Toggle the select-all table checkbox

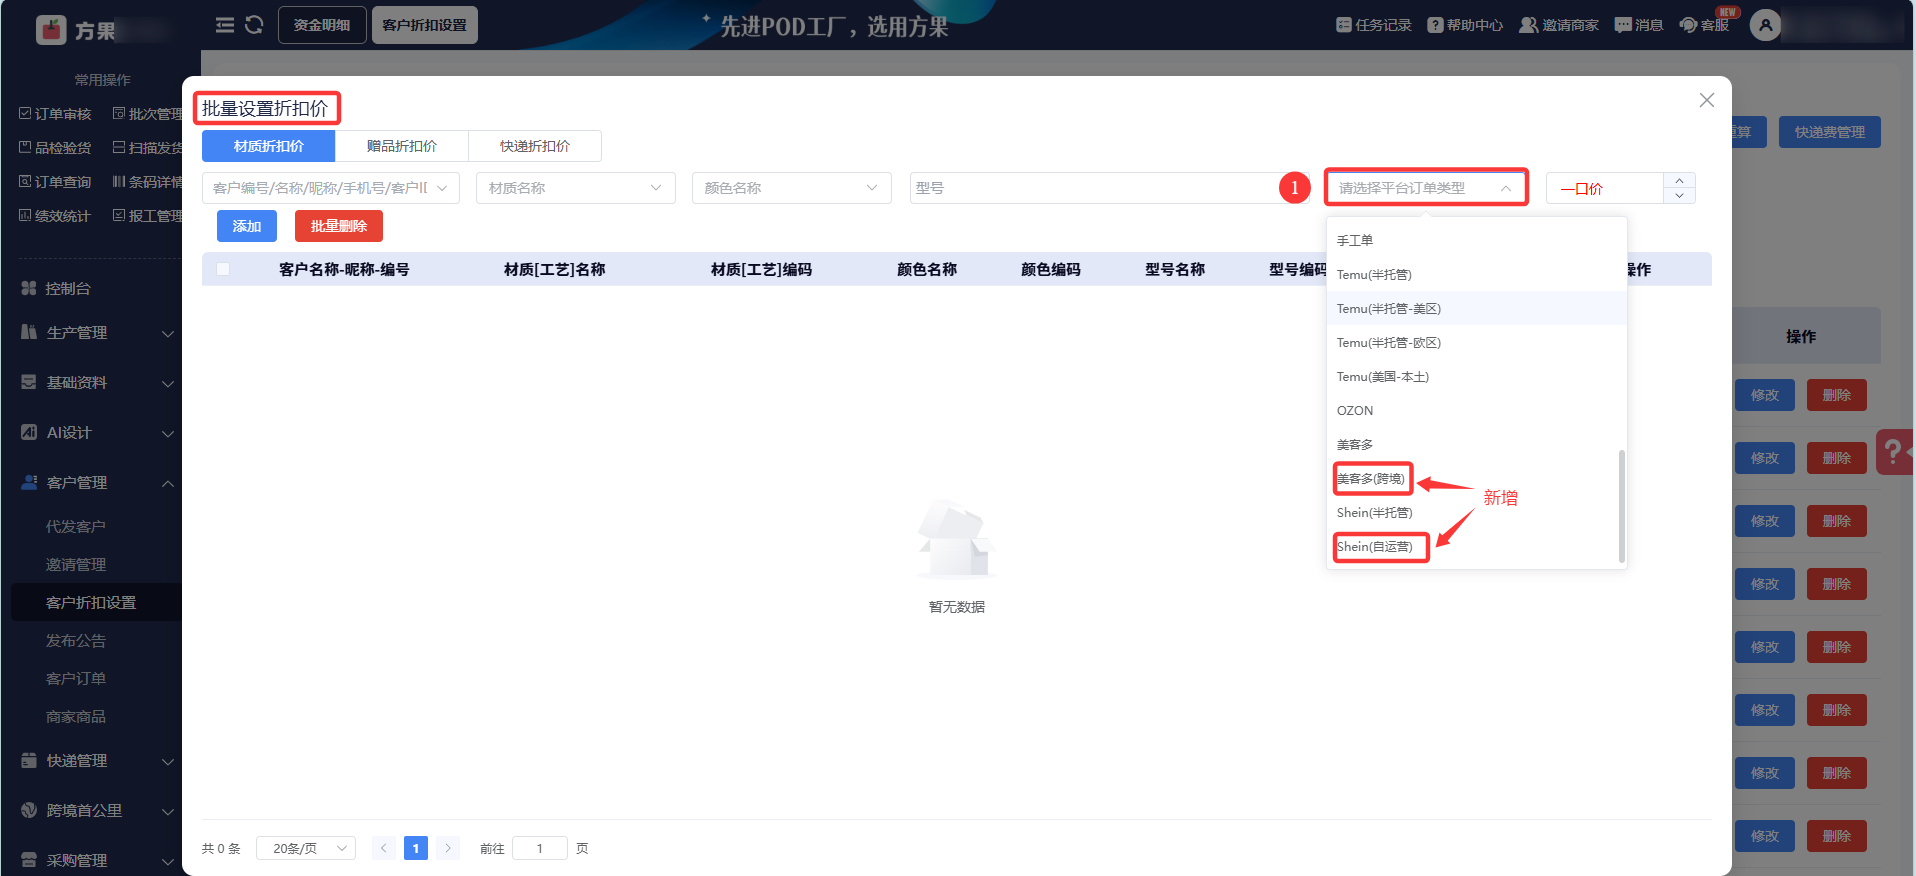(223, 269)
